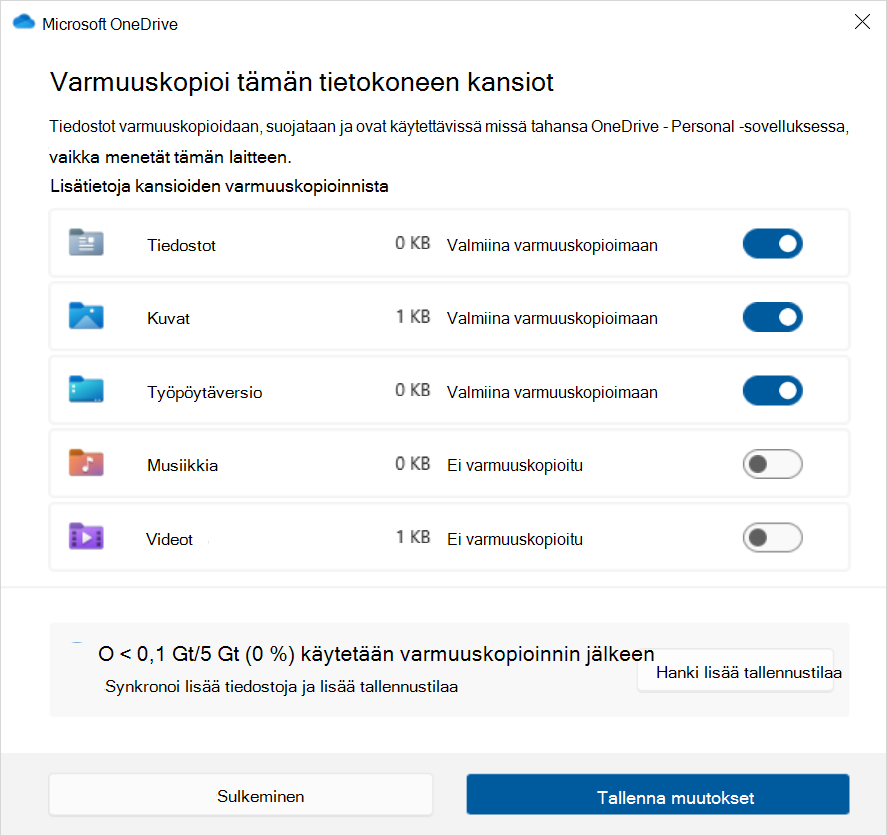
Task: Click the storage usage text 0,1 Gt/5 Gt
Action: 376,654
